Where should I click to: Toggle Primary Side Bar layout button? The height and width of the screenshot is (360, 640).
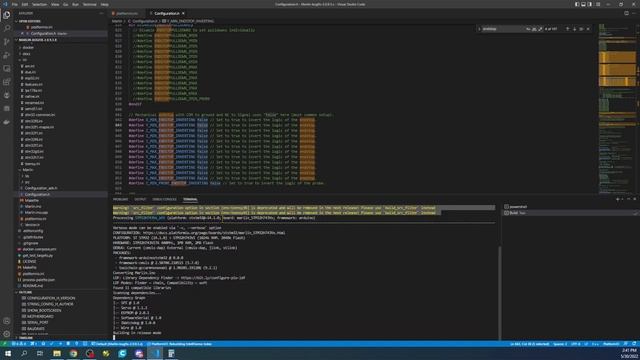tap(577, 4)
